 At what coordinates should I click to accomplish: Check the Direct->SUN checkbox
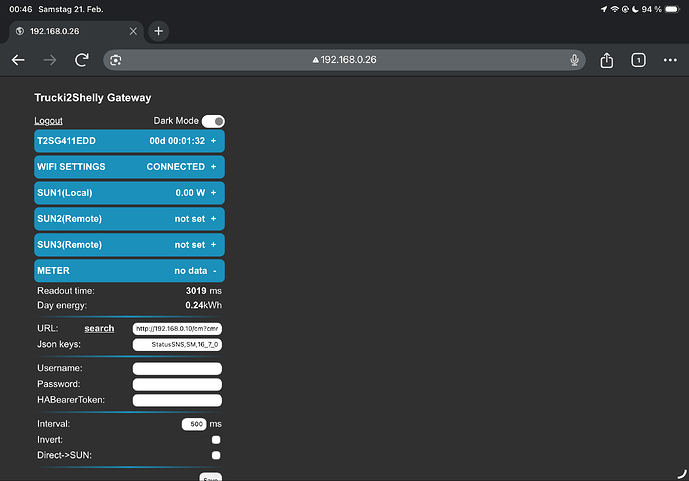coord(216,455)
